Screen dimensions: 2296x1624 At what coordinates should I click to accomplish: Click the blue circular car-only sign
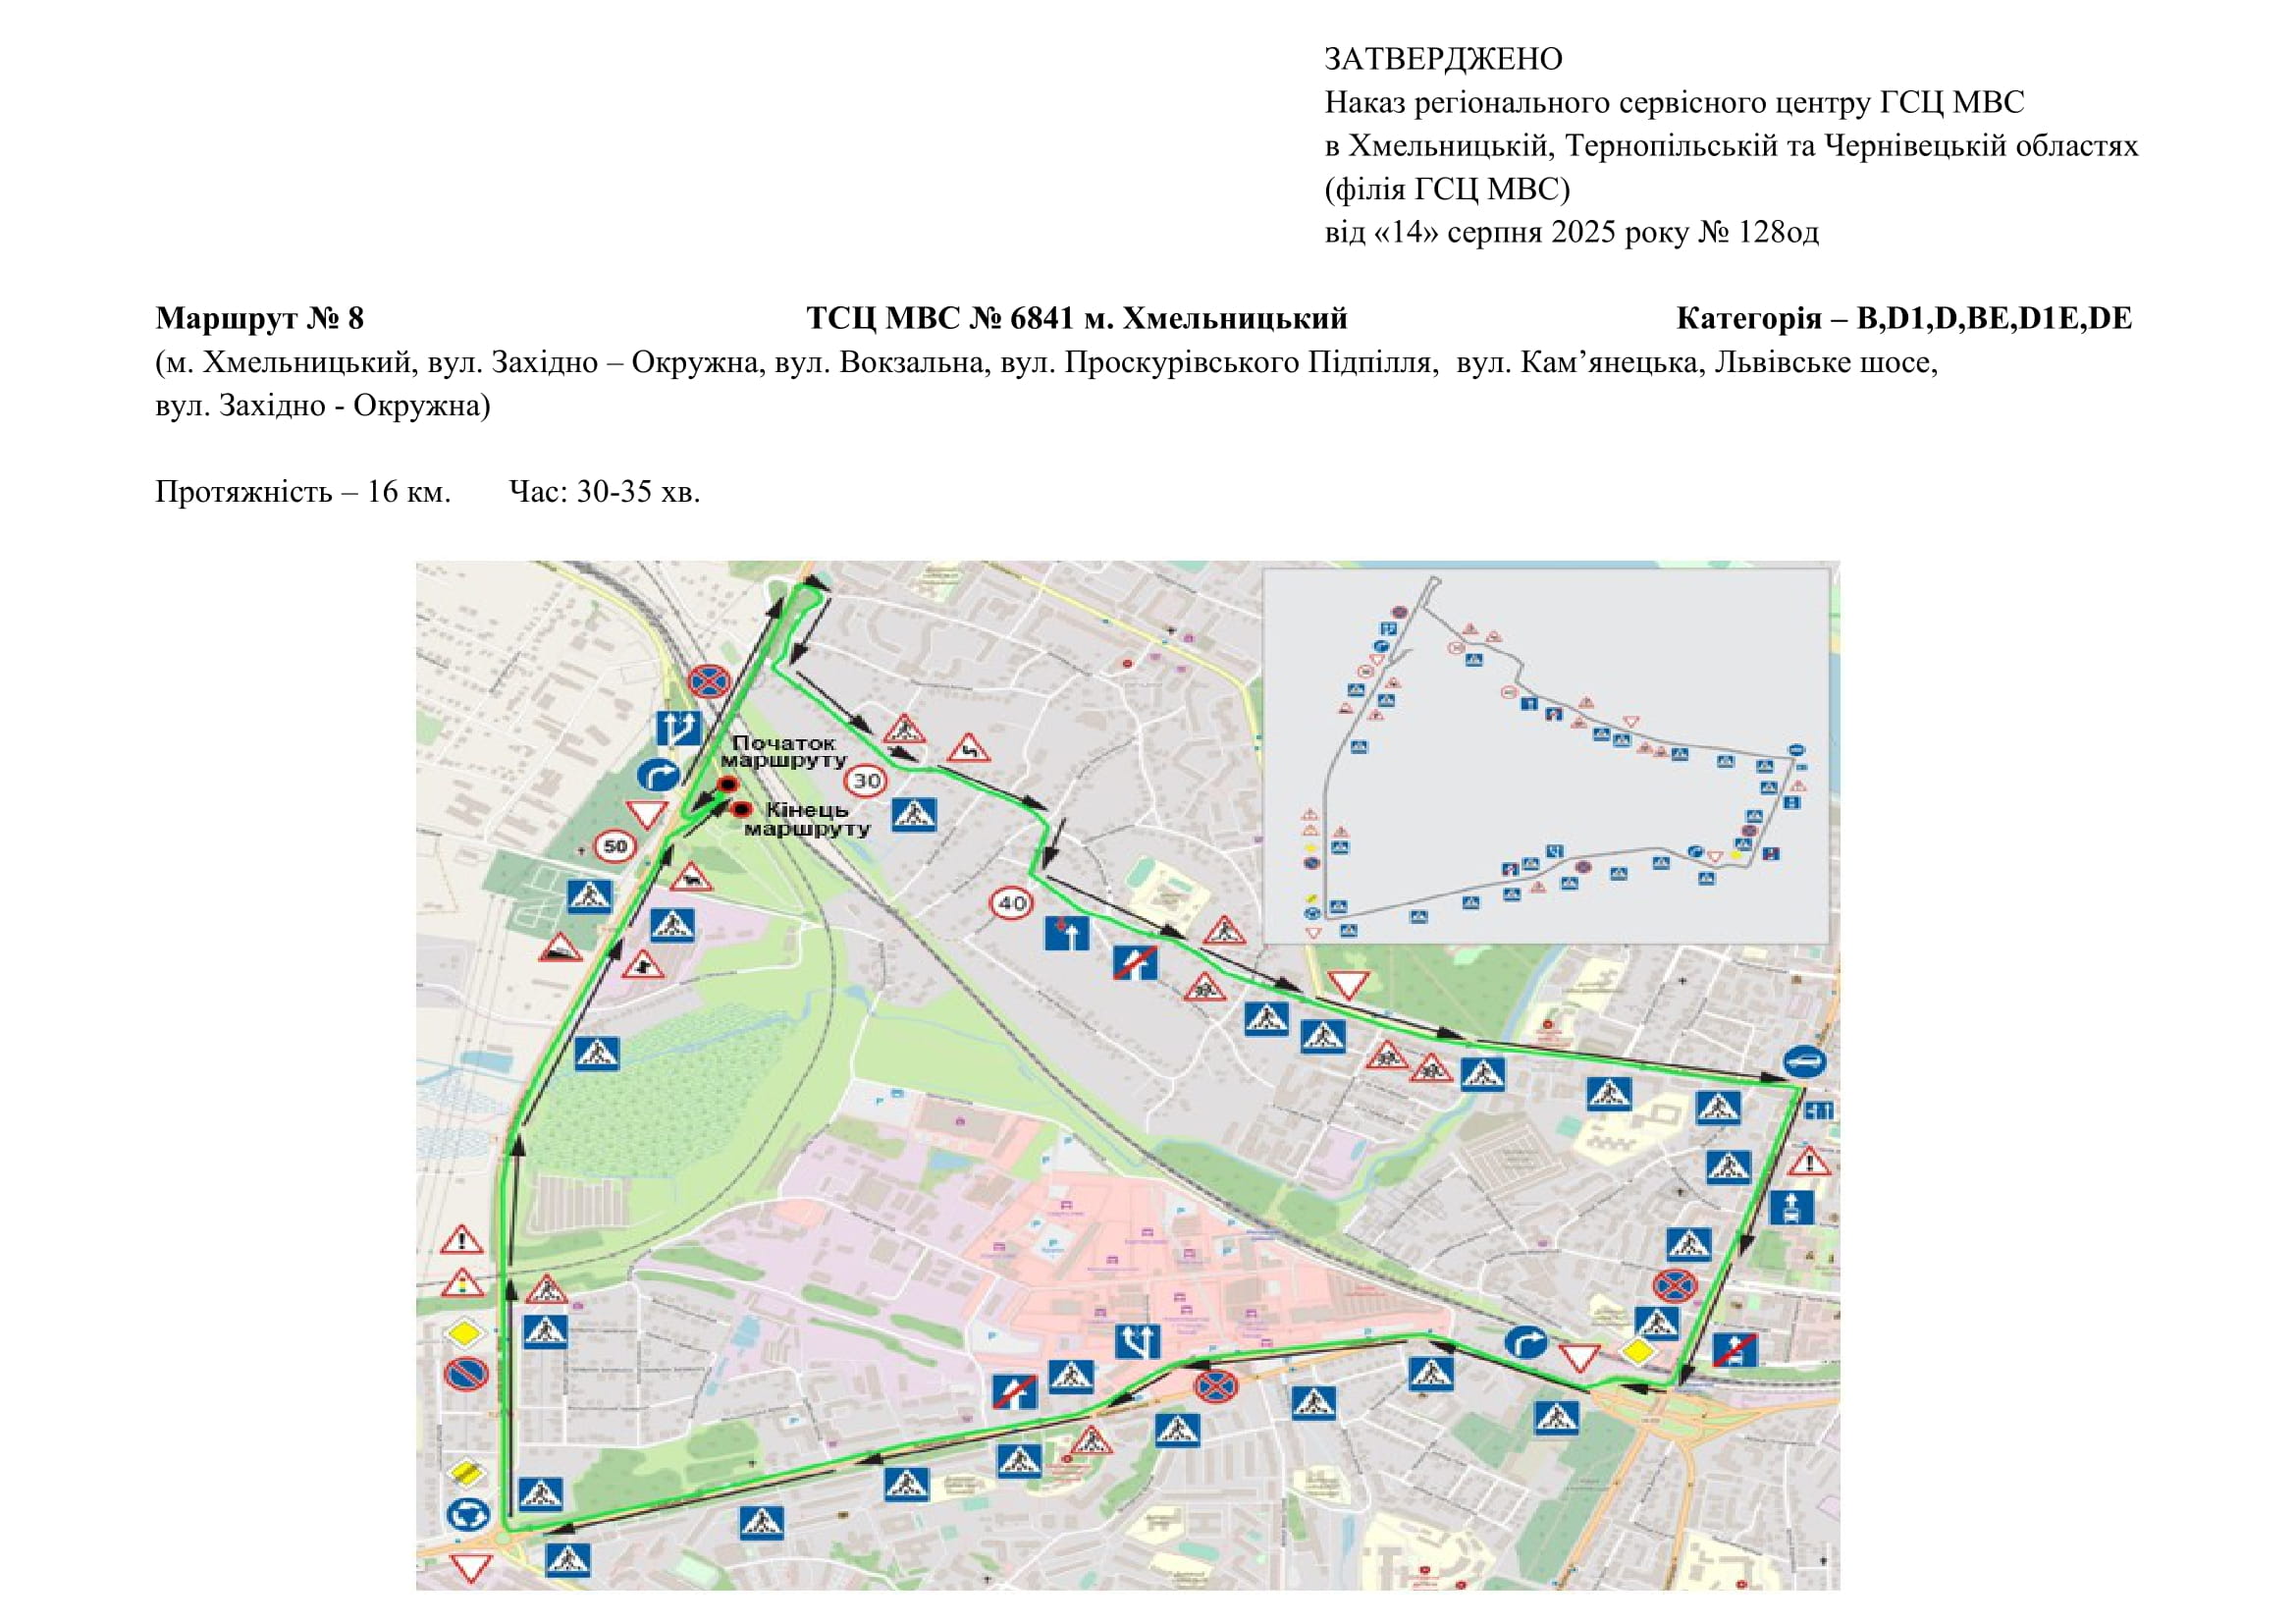click(x=1804, y=1062)
